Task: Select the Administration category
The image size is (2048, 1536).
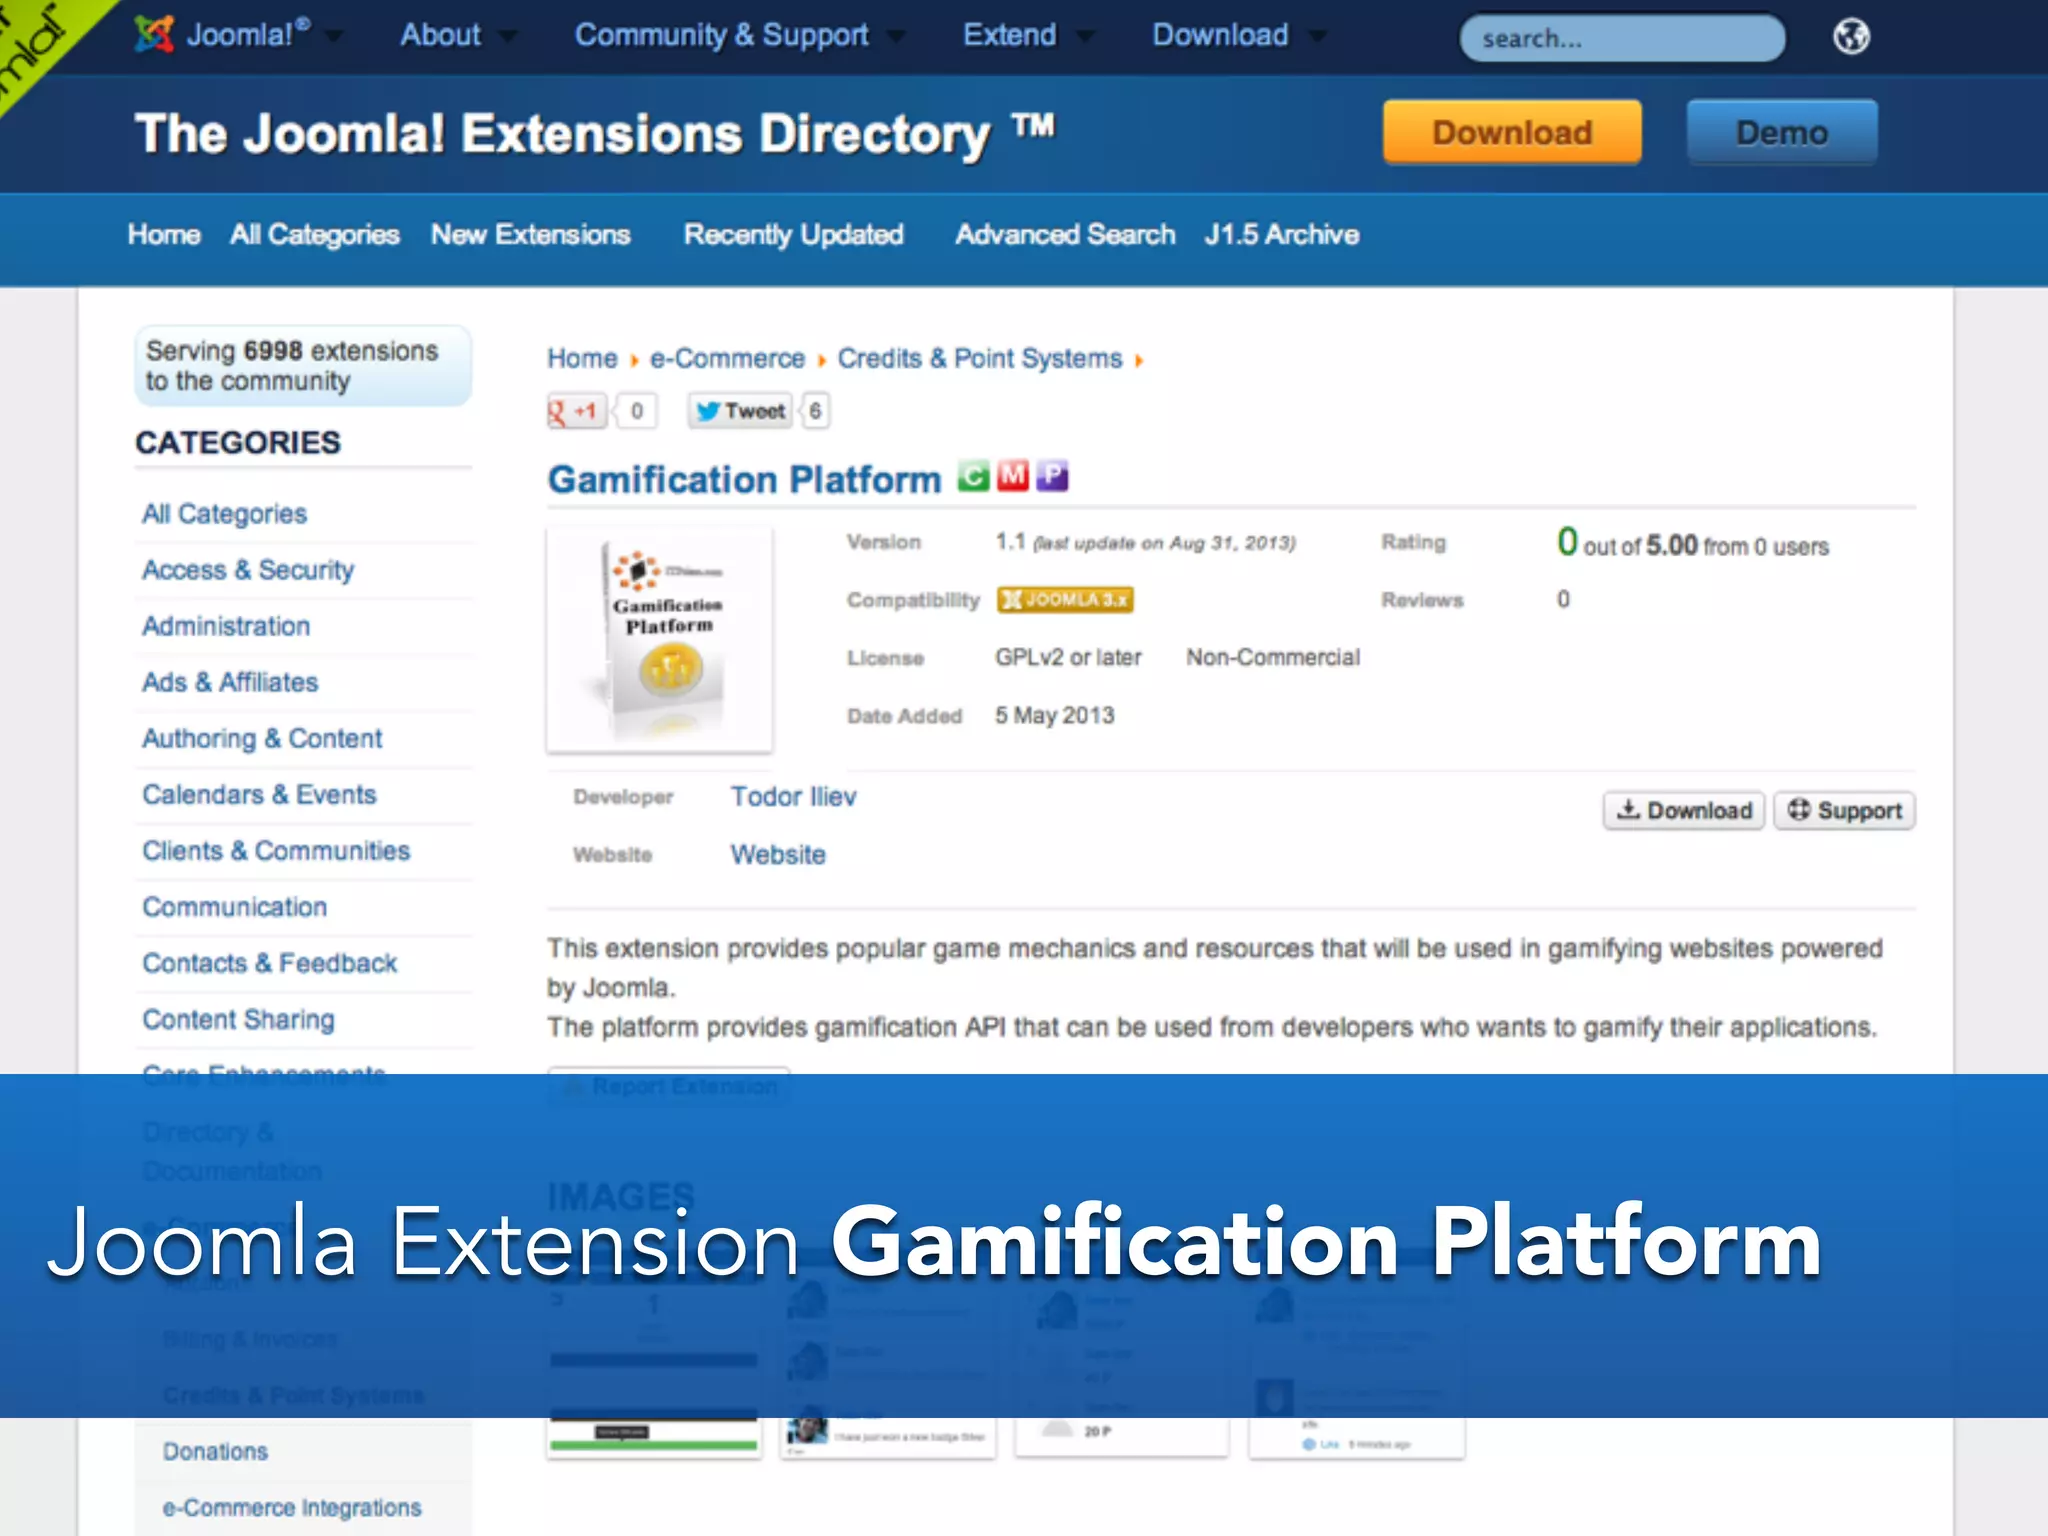Action: [x=226, y=626]
